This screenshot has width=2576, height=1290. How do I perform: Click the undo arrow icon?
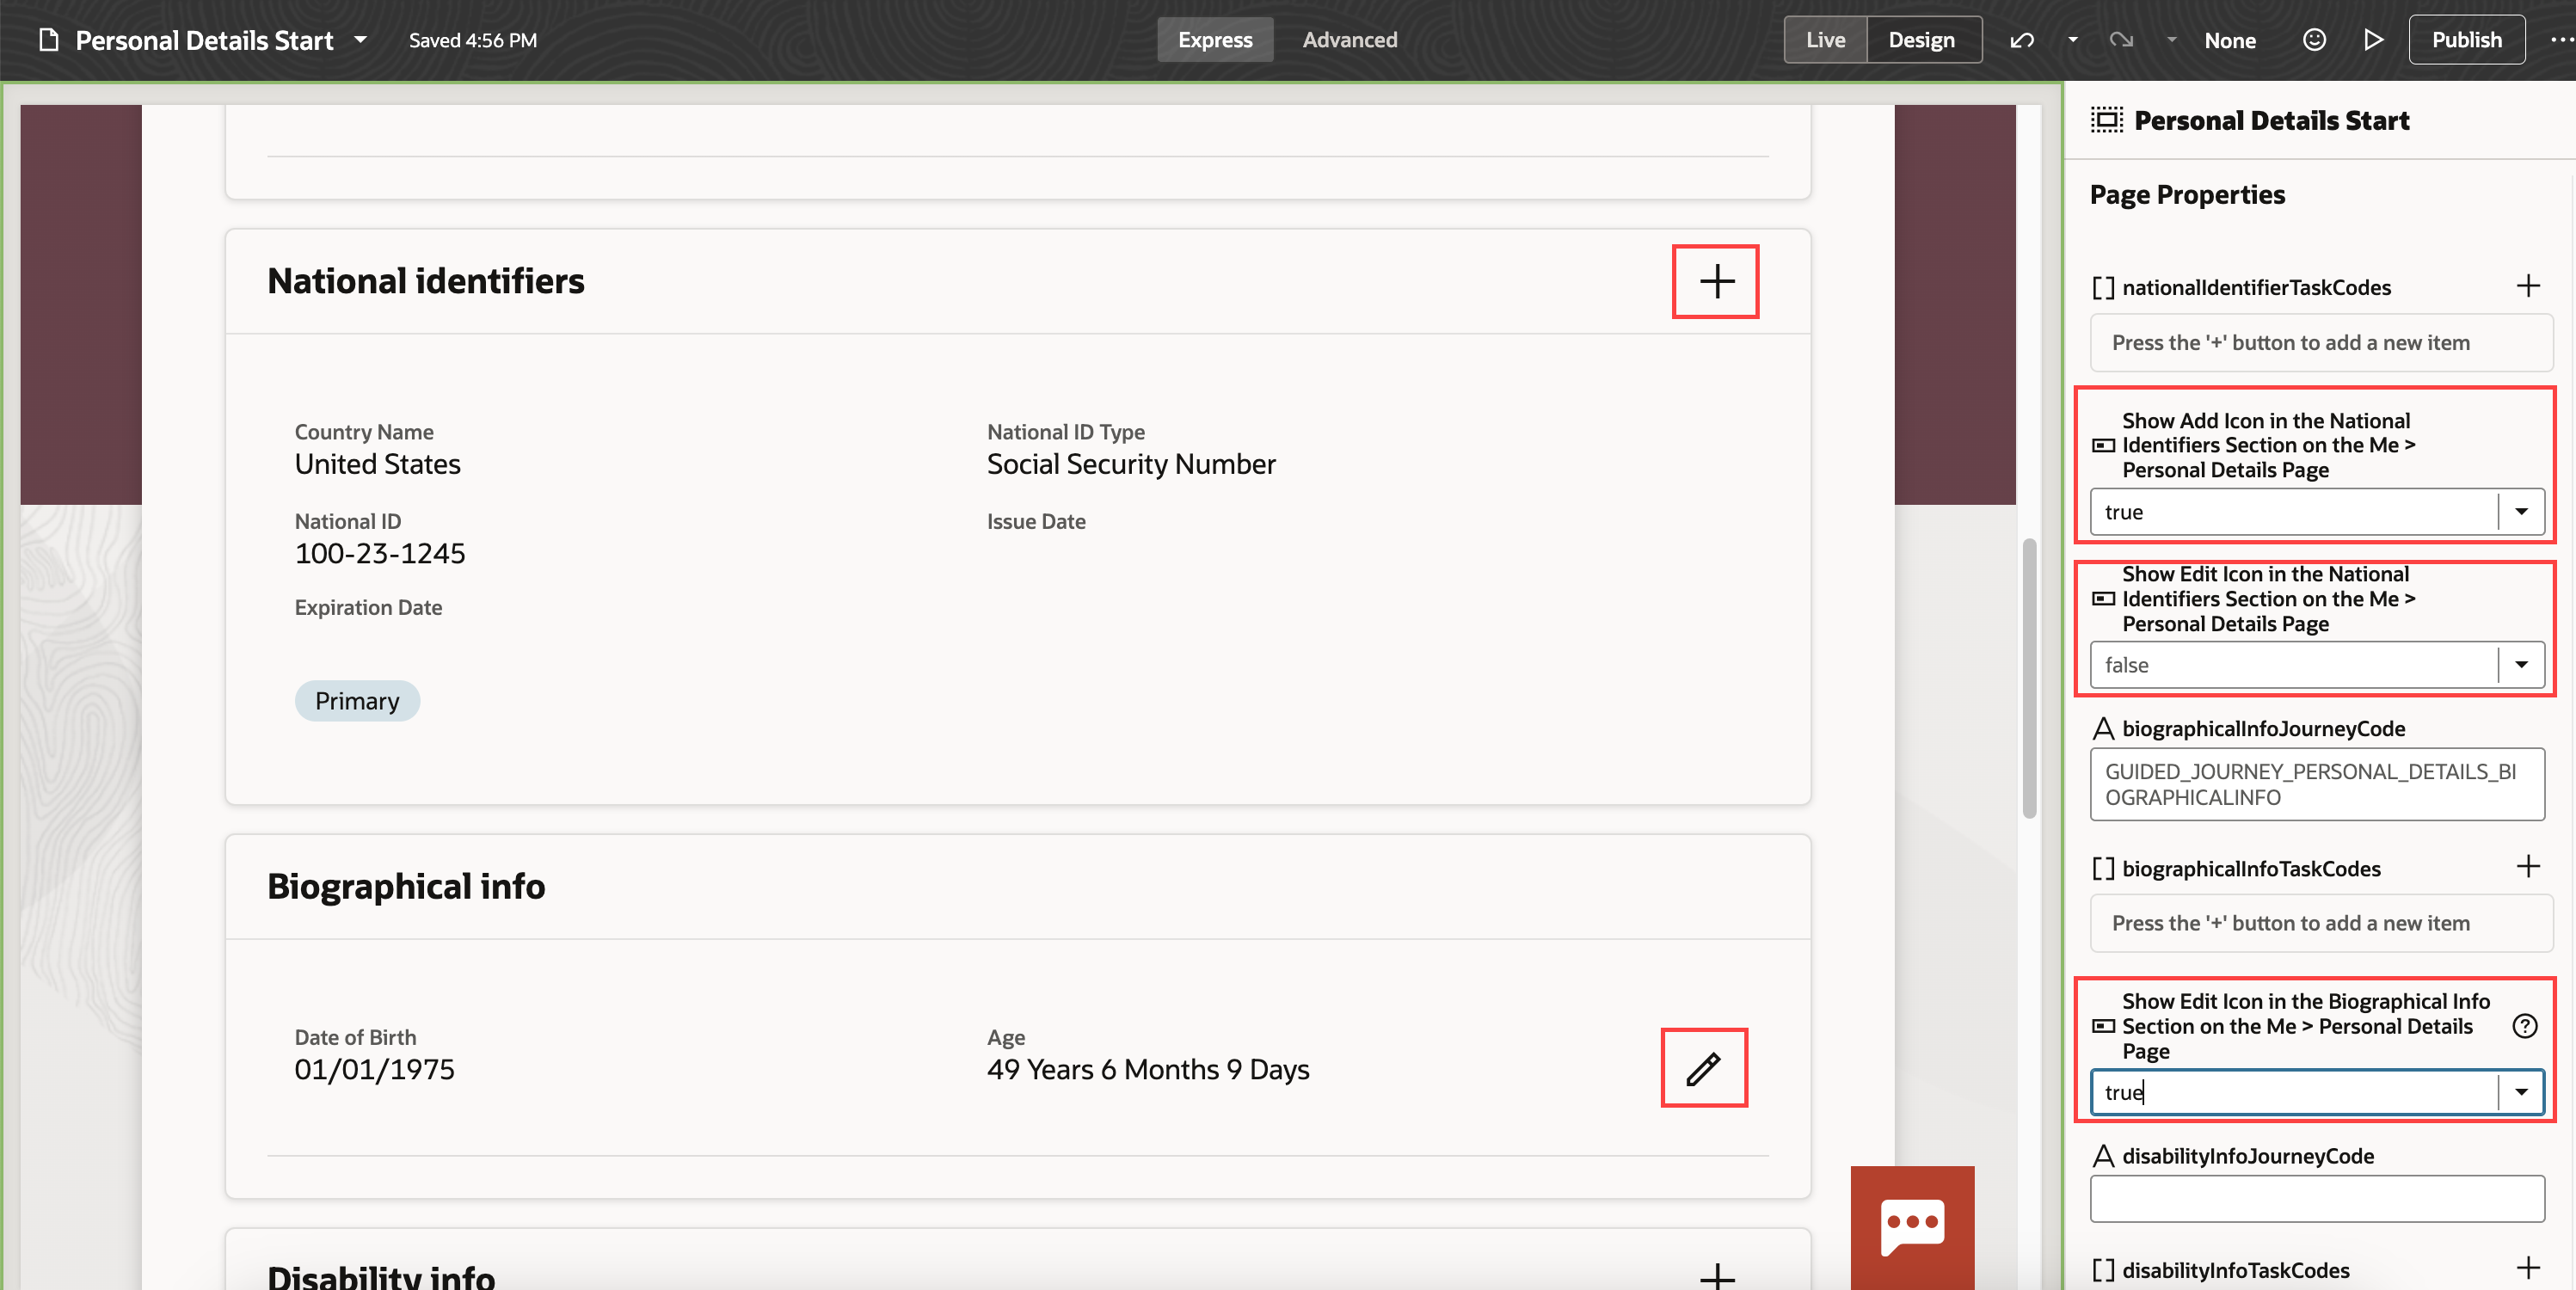2022,40
